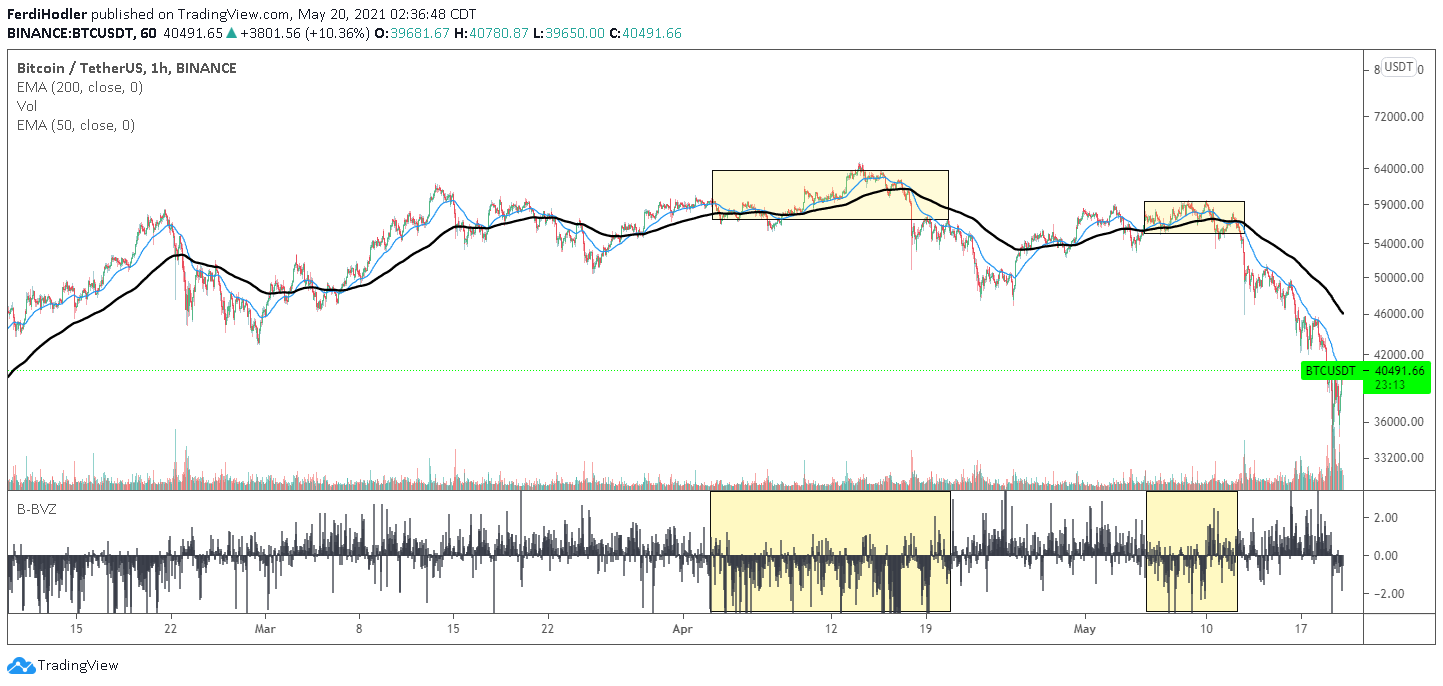Click the FerdiHodler author name
1443x686 pixels.
(x=46, y=15)
